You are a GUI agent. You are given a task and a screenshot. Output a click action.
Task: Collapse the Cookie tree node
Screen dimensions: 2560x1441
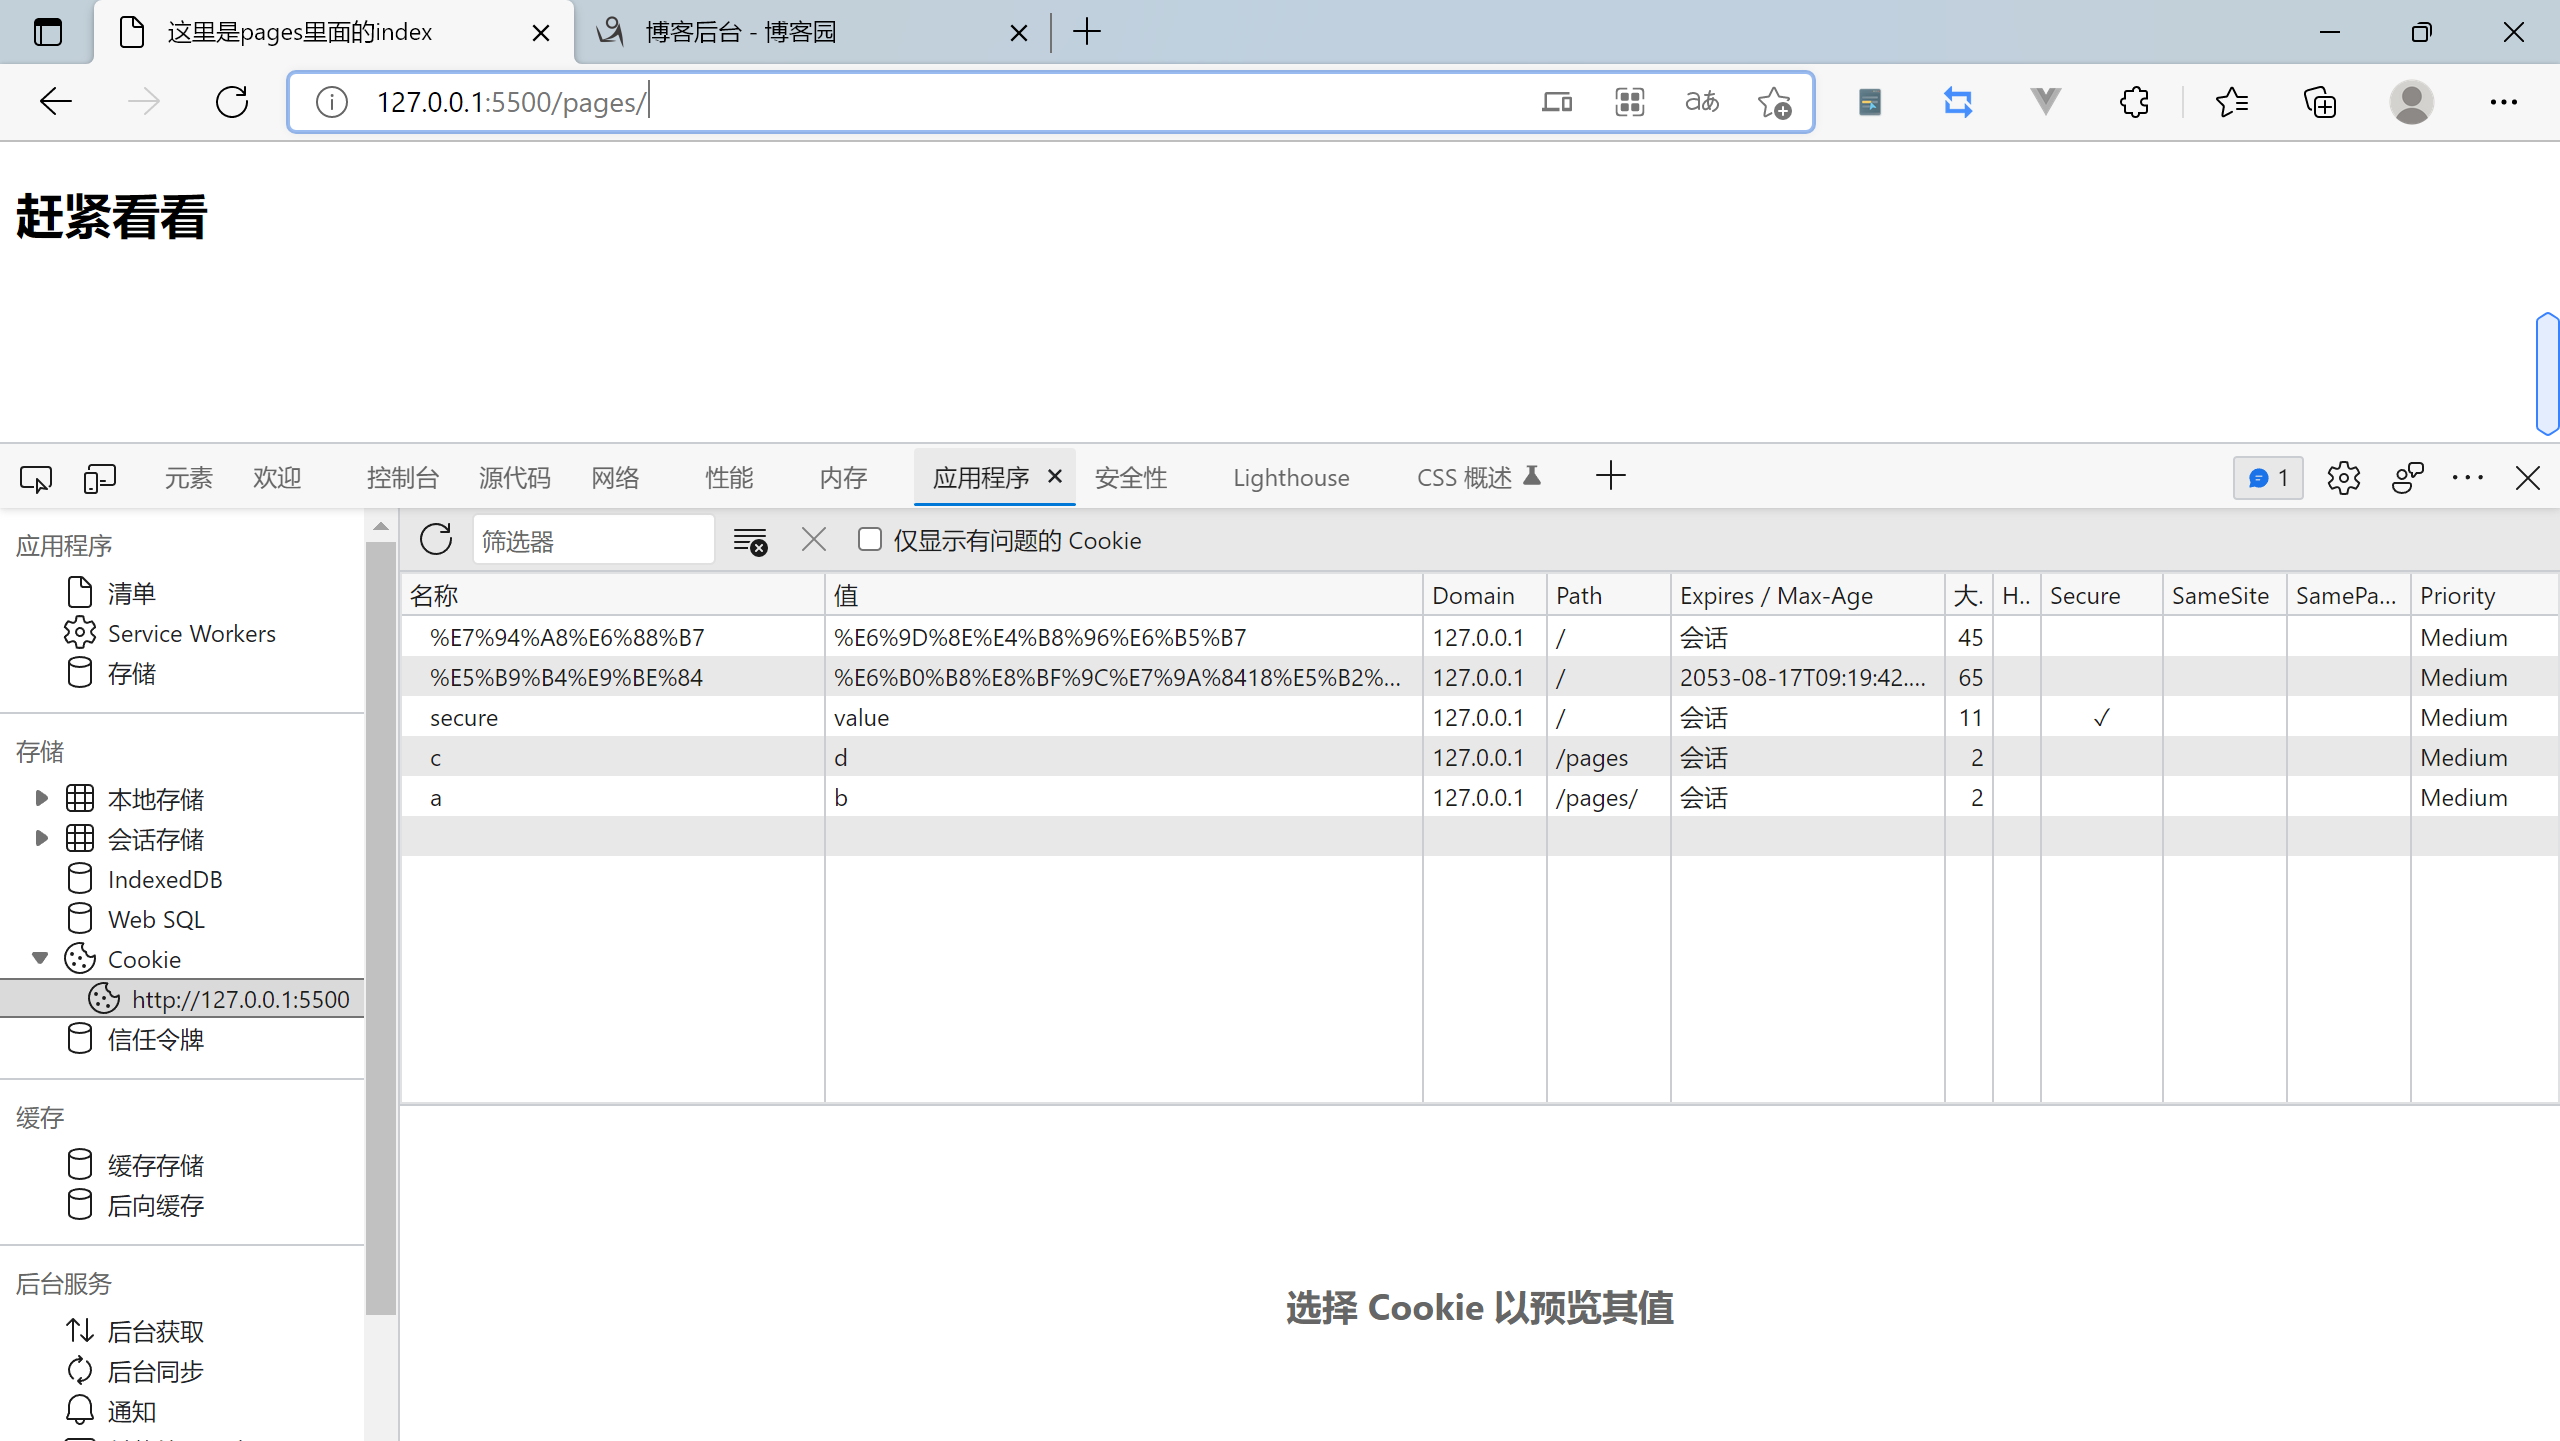click(x=41, y=958)
